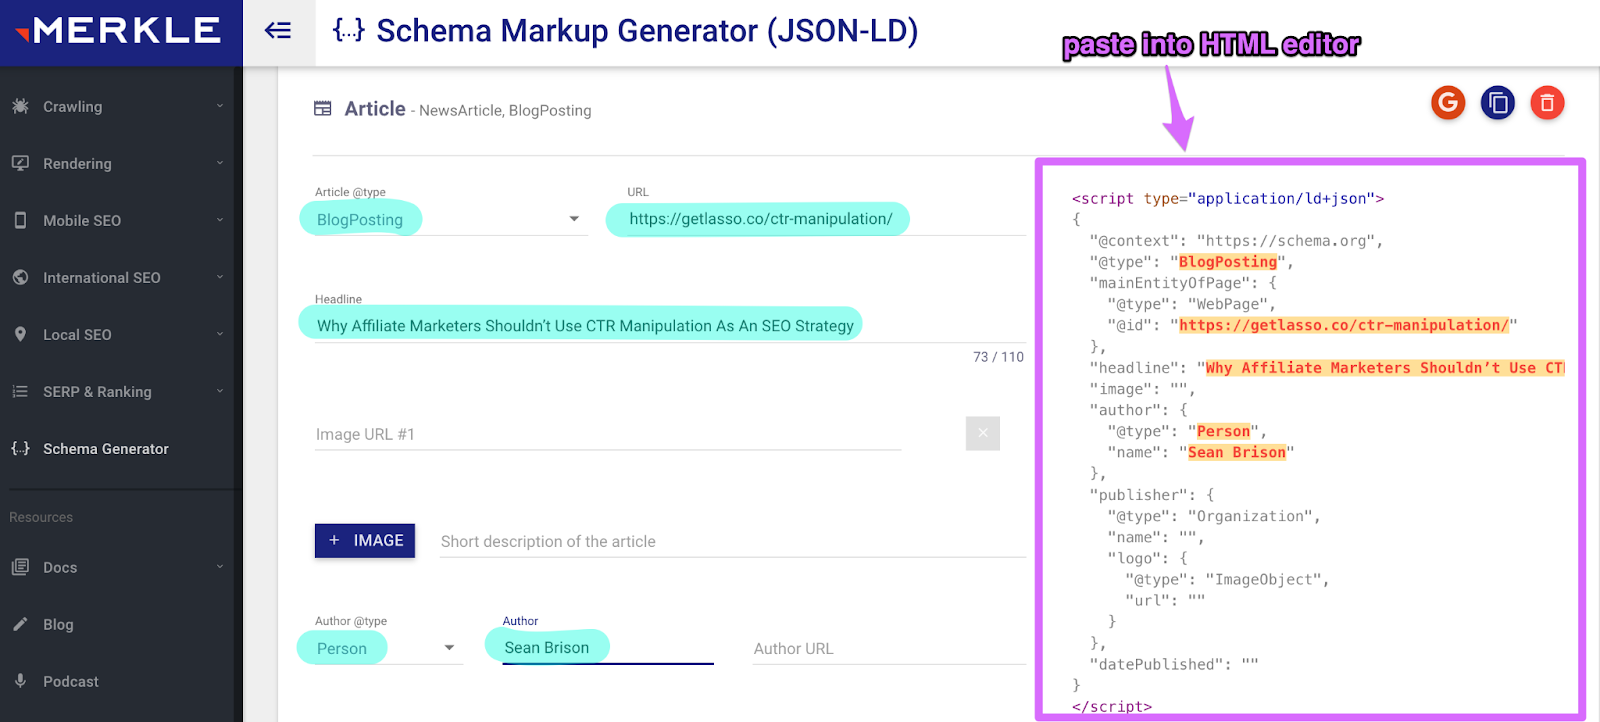
Task: Click the short description input field
Action: (733, 541)
